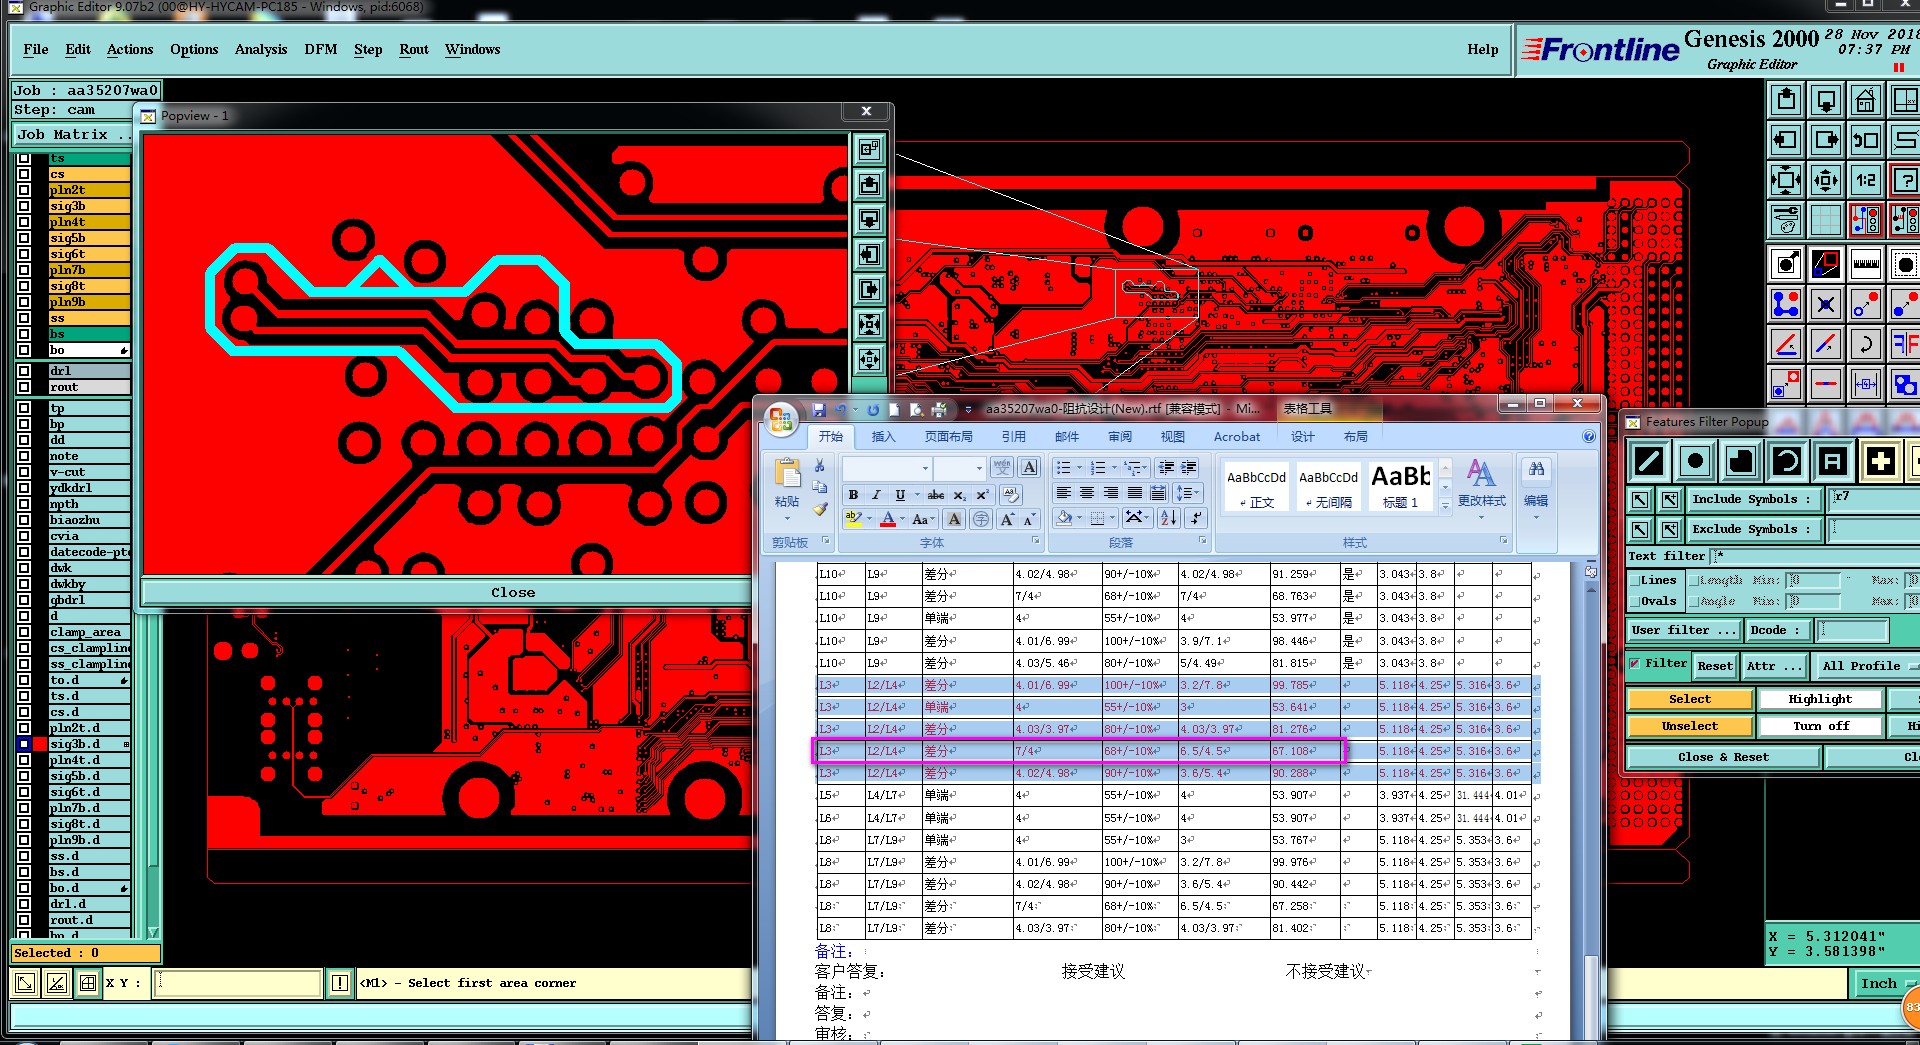Click the pan right icon in Genesis toolbar

click(1826, 140)
